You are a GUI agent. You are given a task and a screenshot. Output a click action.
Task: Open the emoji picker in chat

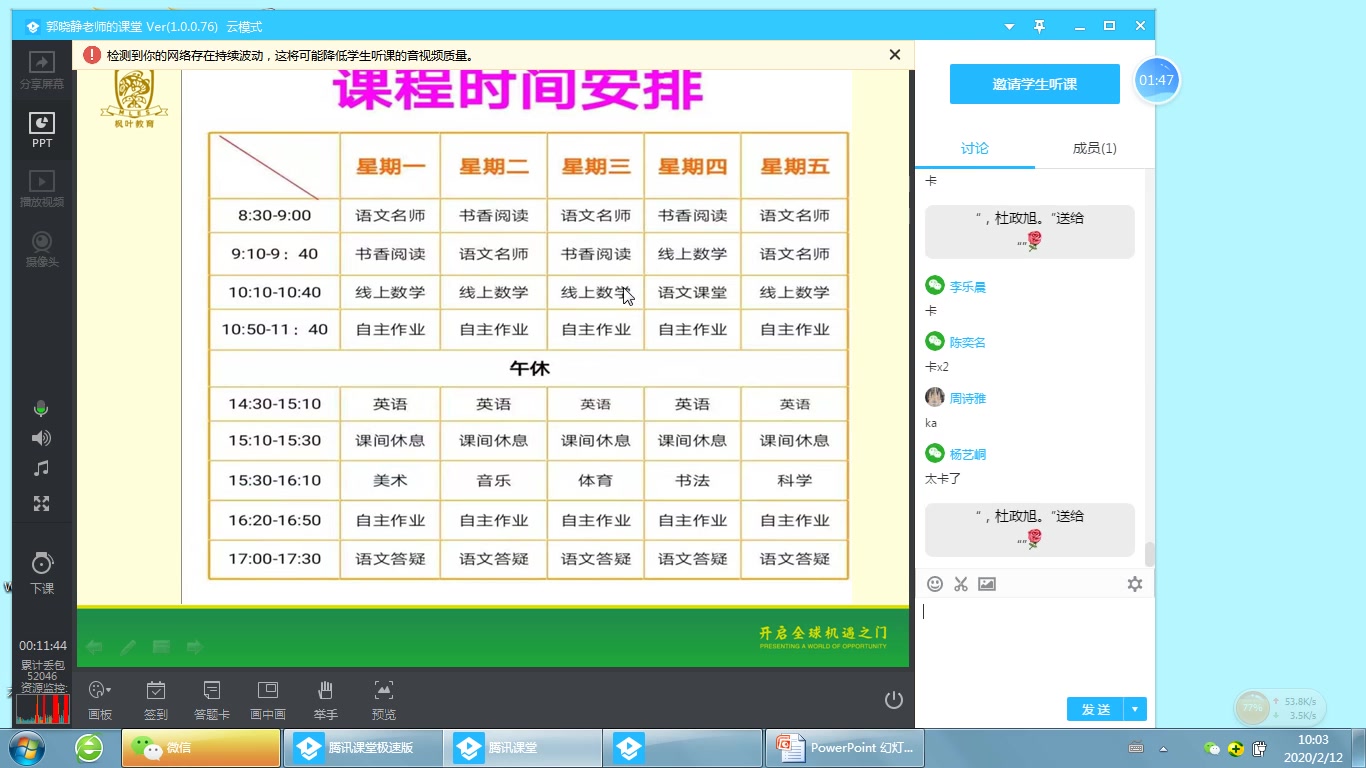pyautogui.click(x=935, y=583)
